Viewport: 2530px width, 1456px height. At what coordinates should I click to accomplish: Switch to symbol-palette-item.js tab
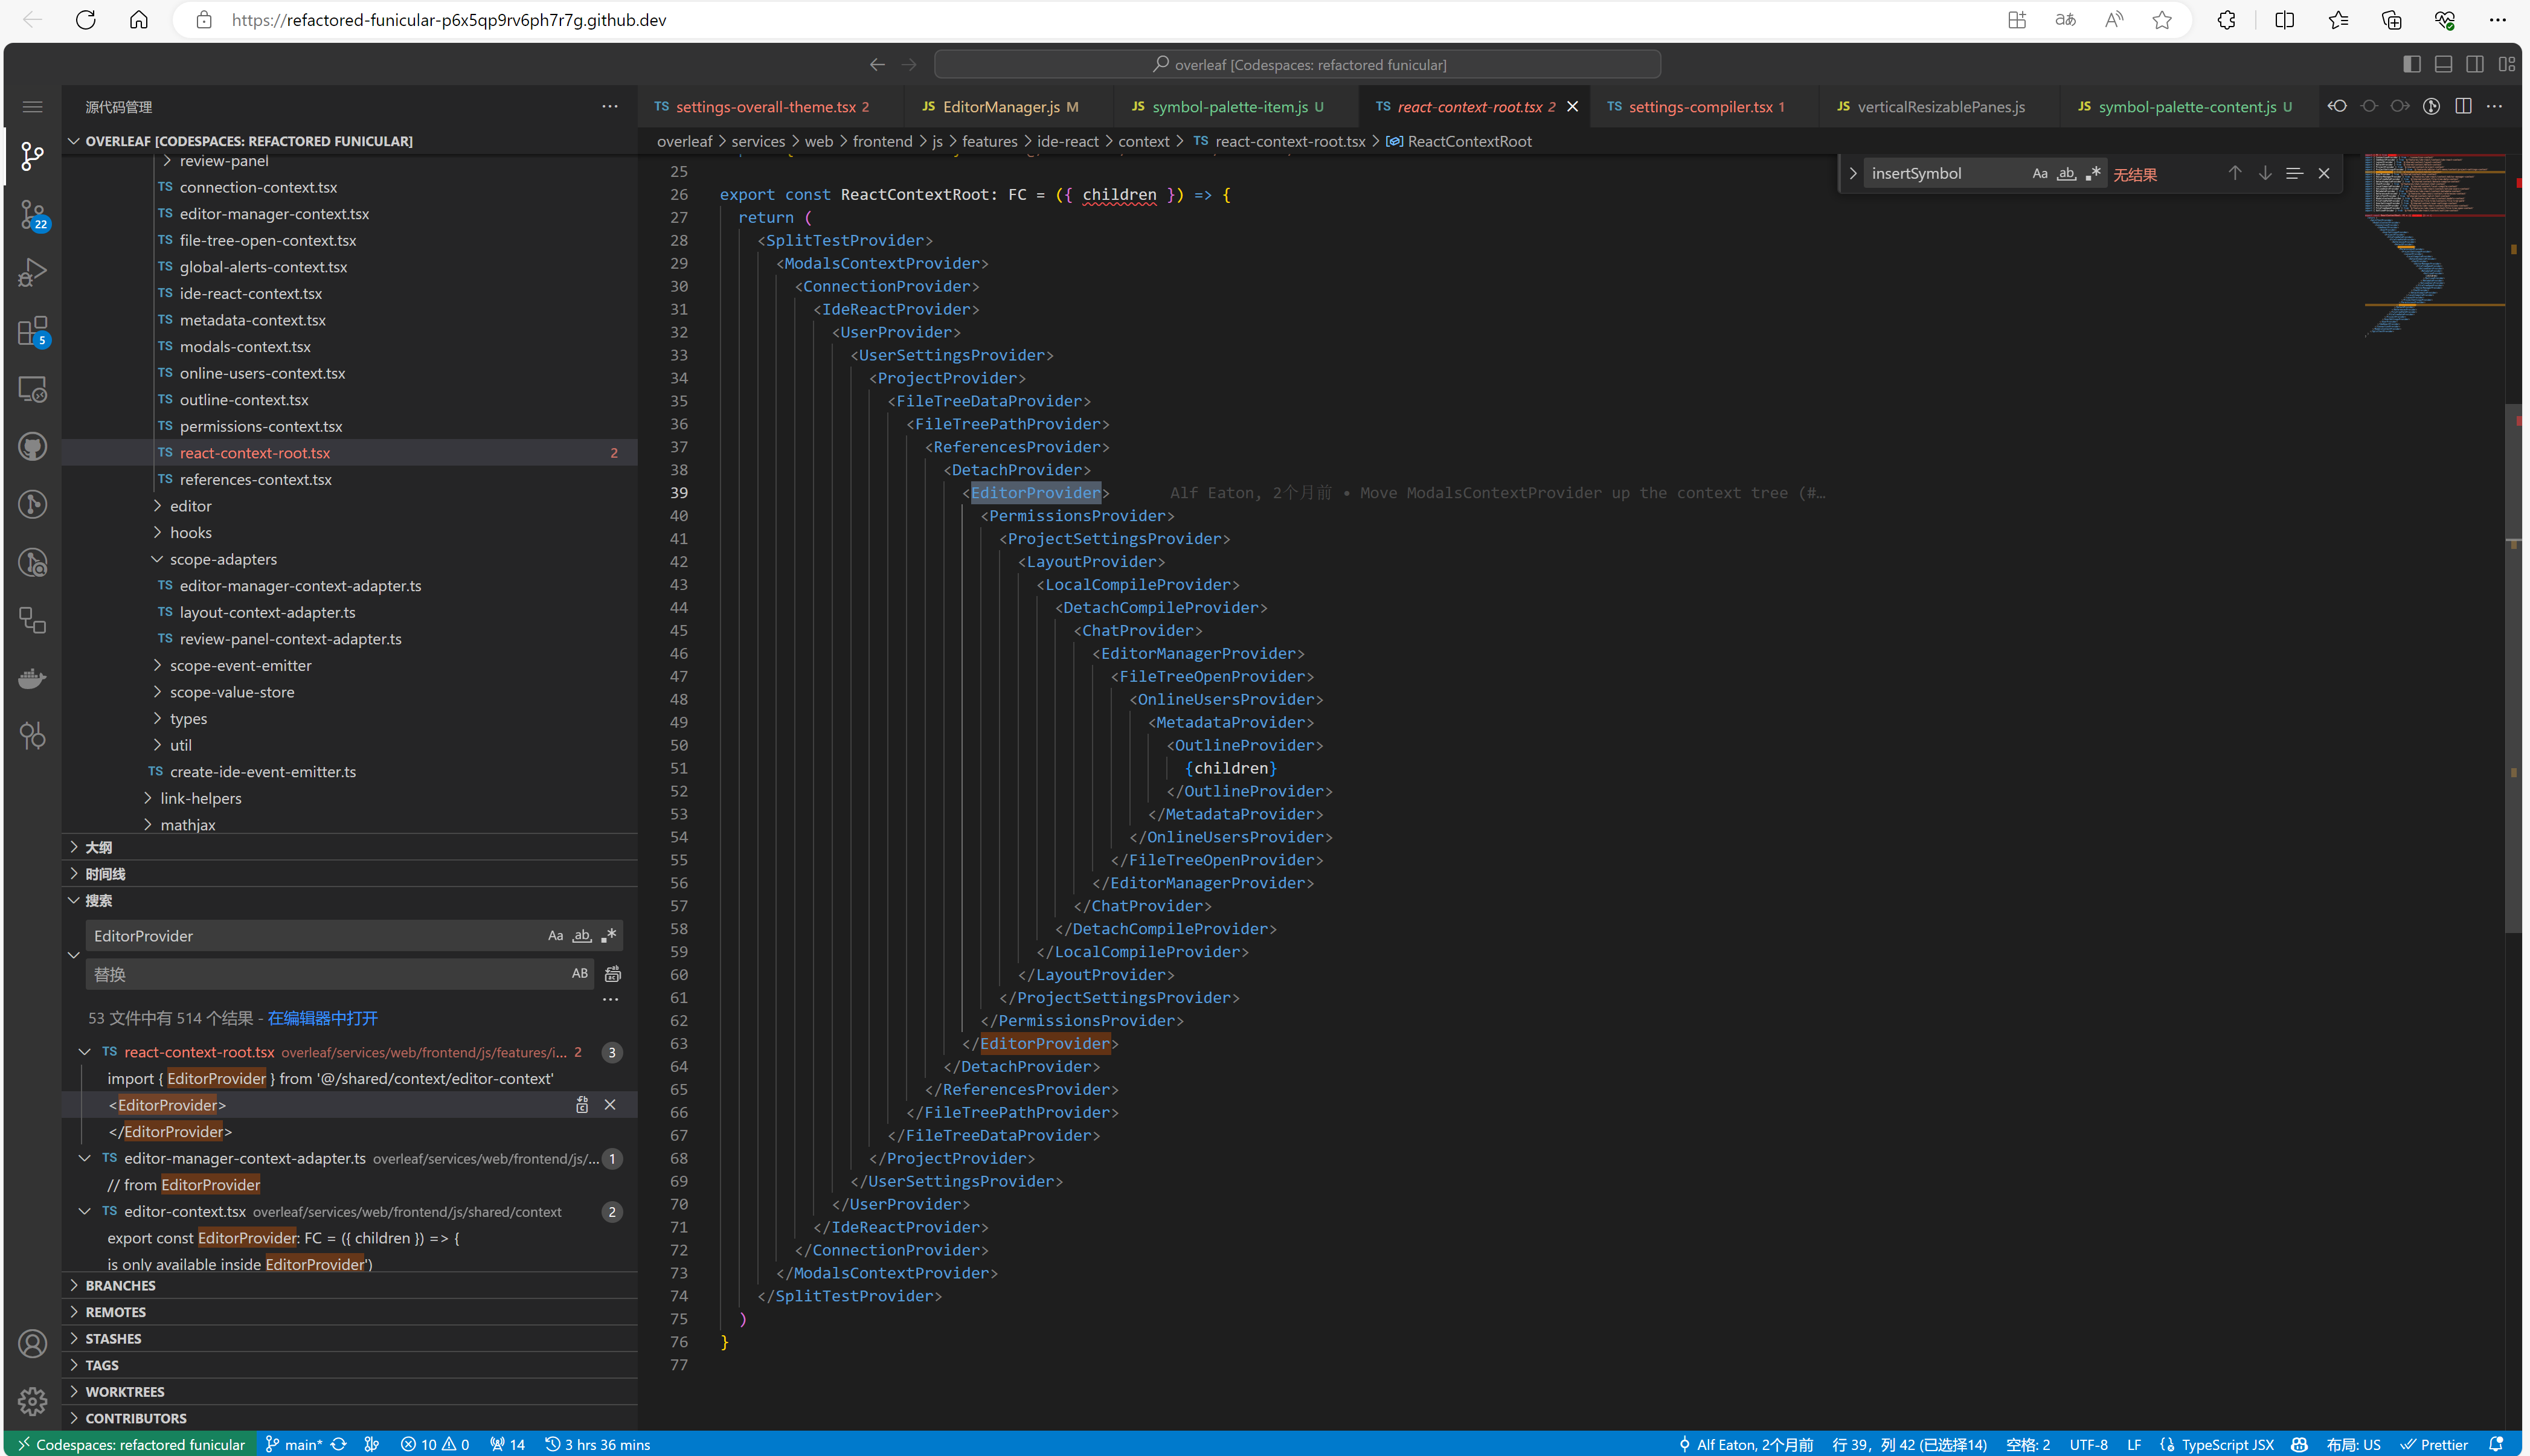(1236, 107)
